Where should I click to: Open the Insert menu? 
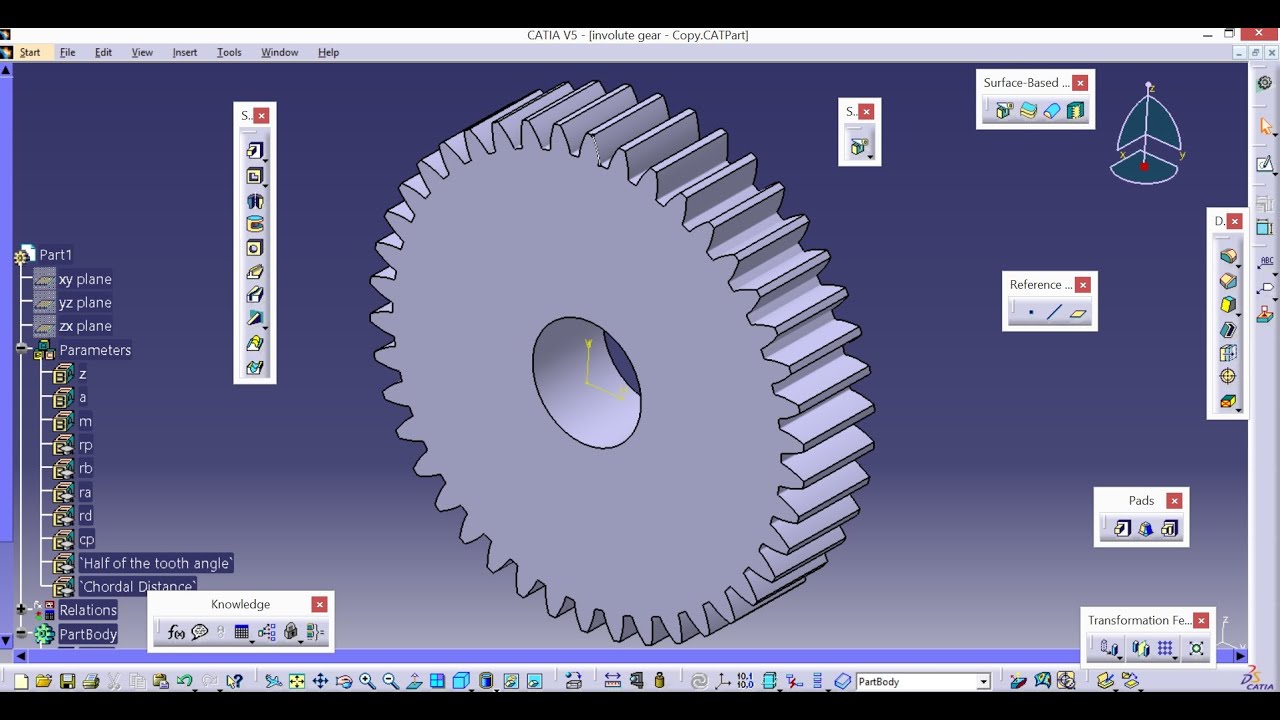[185, 52]
